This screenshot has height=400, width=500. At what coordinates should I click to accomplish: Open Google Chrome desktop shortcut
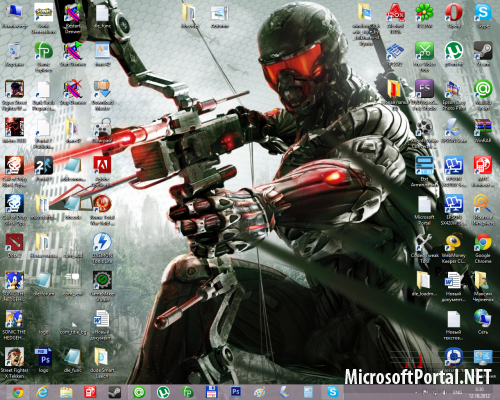pos(483,247)
